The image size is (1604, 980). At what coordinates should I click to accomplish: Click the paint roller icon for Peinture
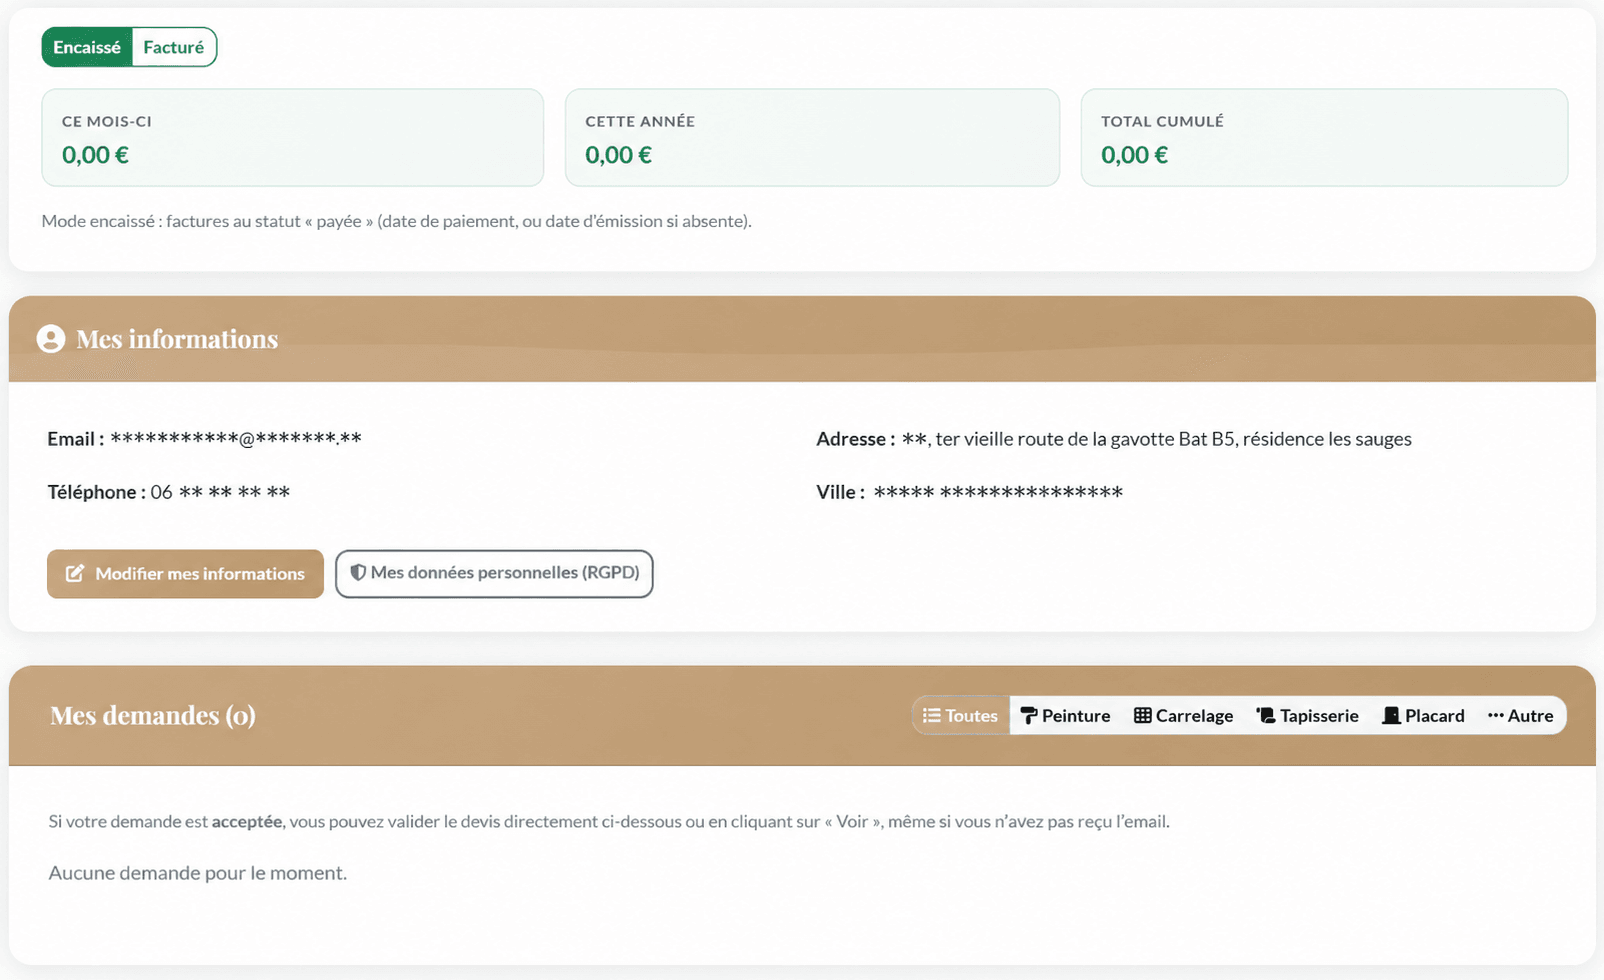[1029, 716]
